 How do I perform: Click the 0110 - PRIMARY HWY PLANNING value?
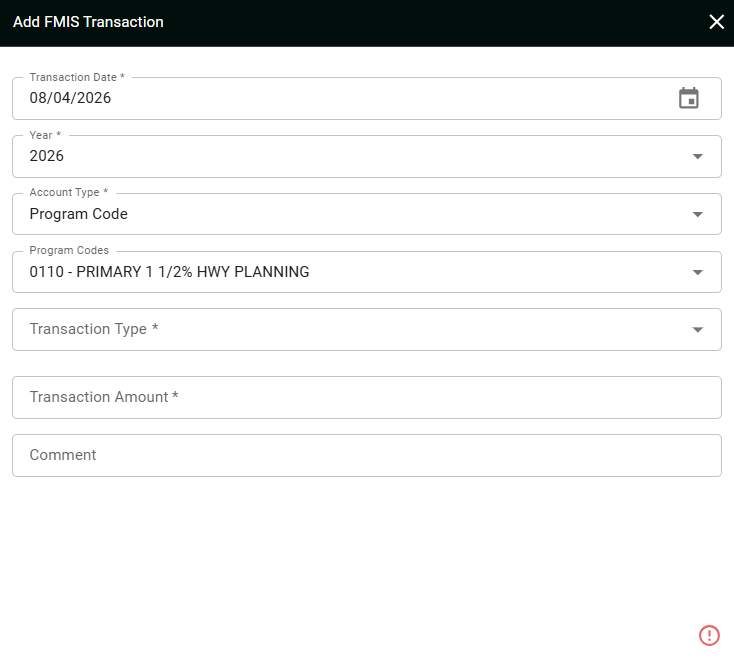[169, 272]
